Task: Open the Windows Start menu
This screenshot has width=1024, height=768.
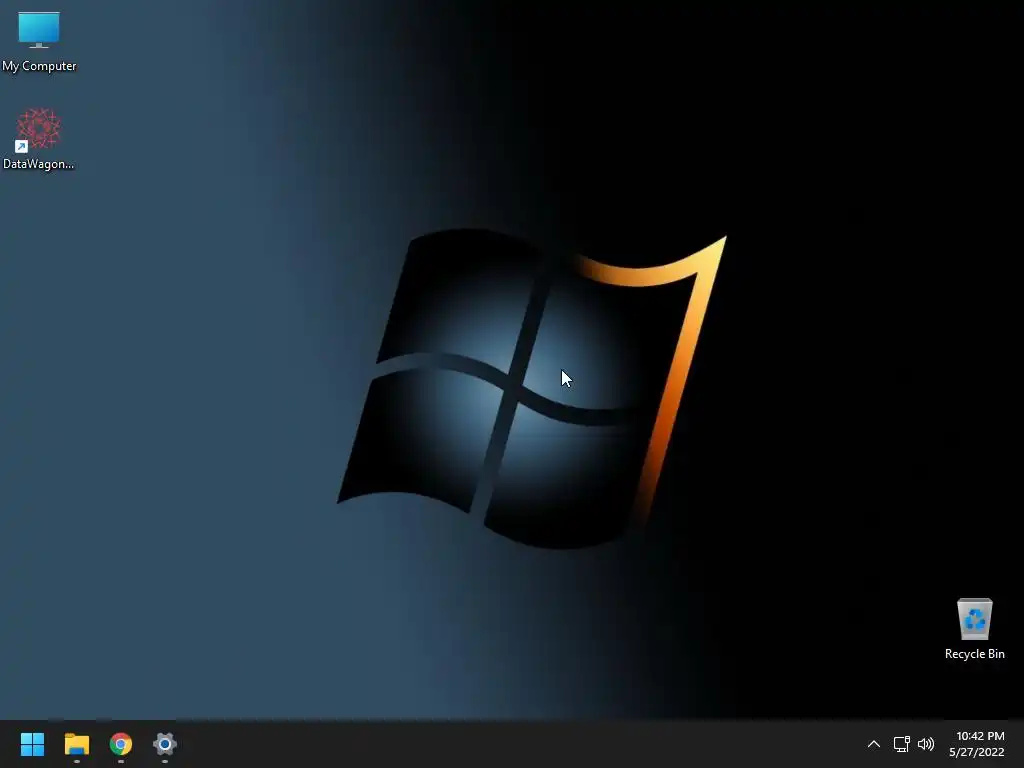Action: pyautogui.click(x=32, y=744)
